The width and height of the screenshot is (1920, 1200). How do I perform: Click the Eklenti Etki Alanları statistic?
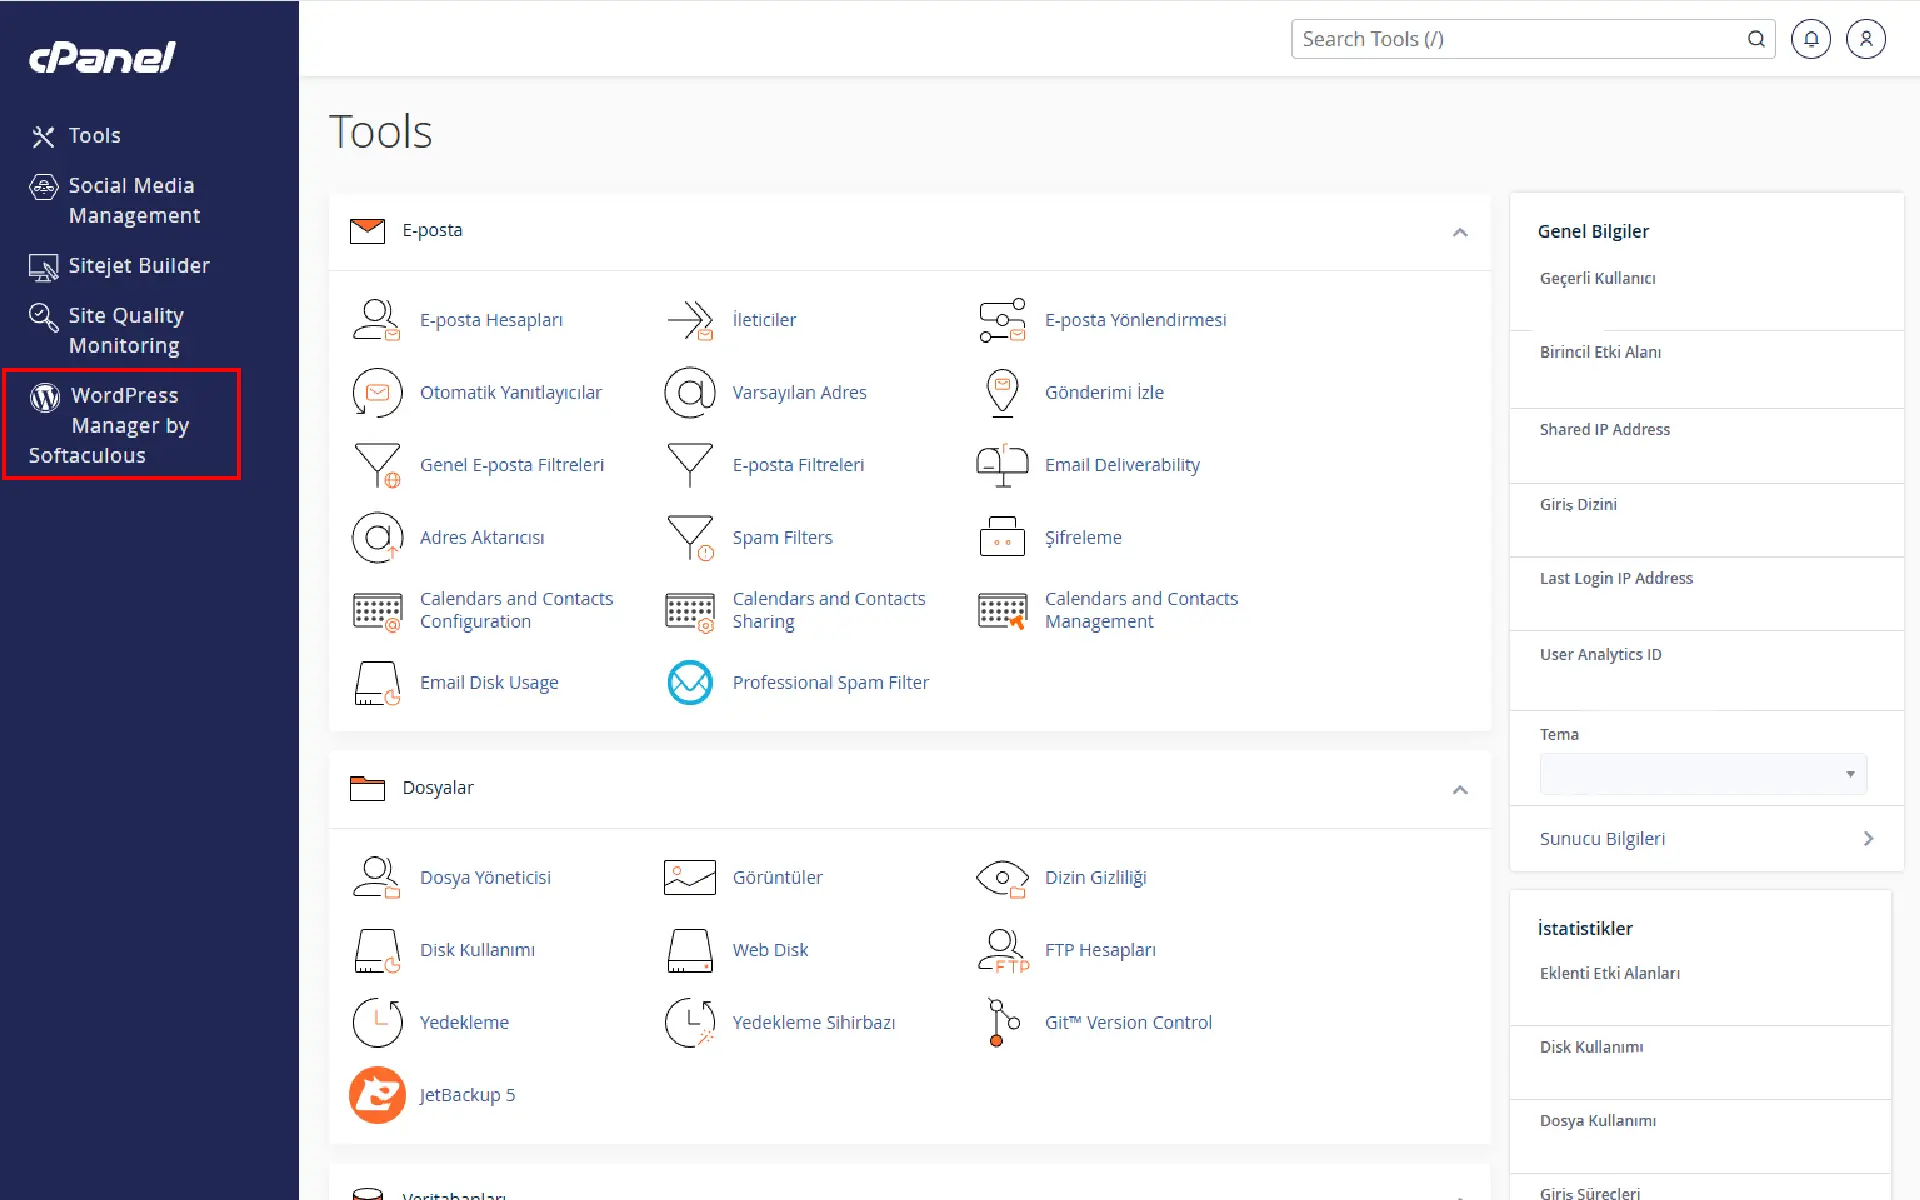1609,973
